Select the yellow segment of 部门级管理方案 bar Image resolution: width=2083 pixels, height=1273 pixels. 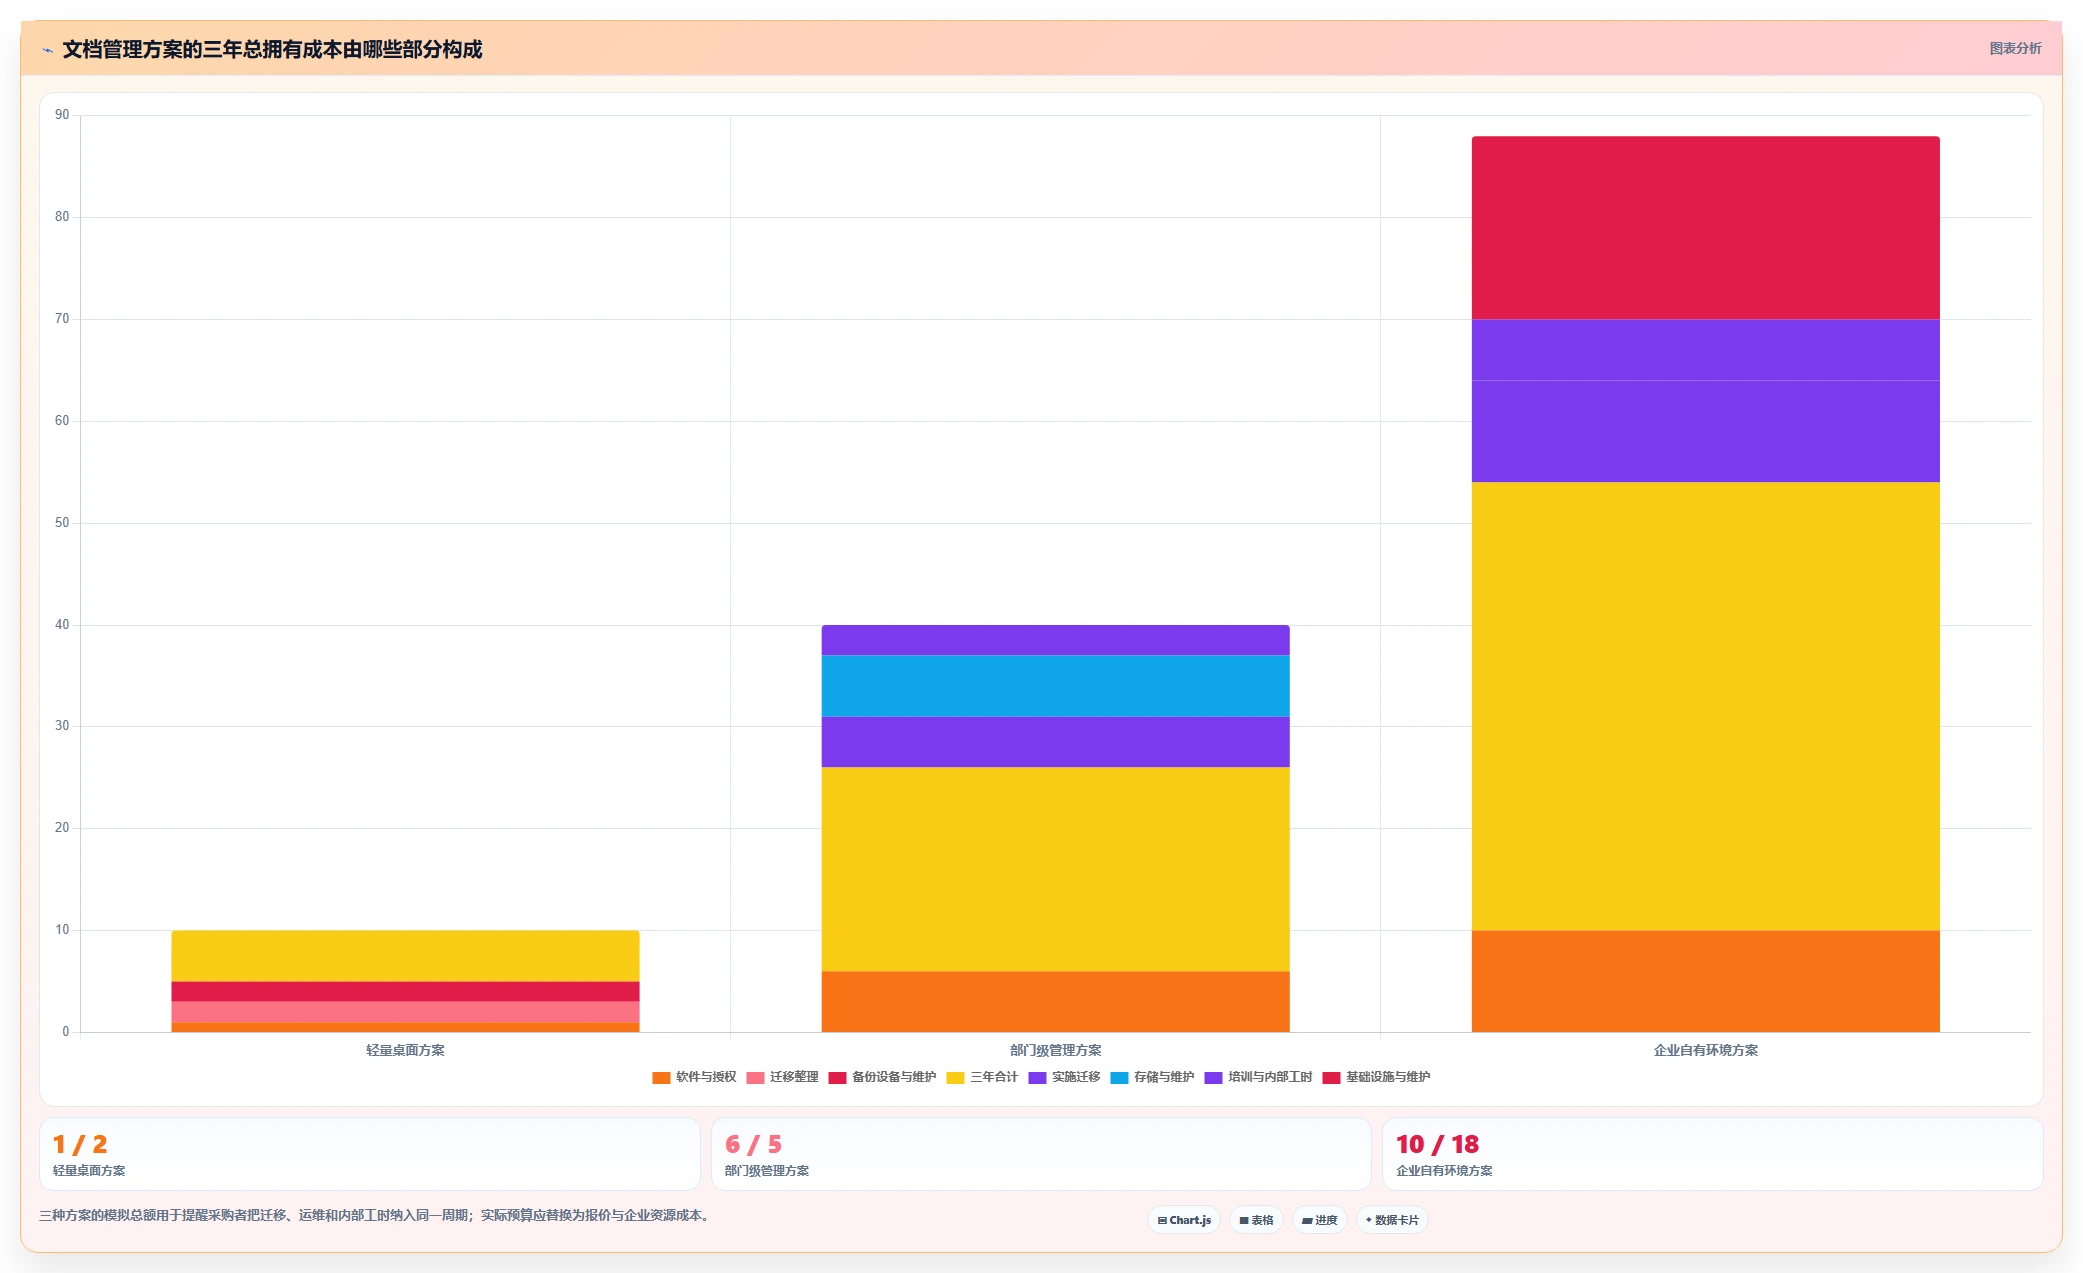pyautogui.click(x=1055, y=870)
